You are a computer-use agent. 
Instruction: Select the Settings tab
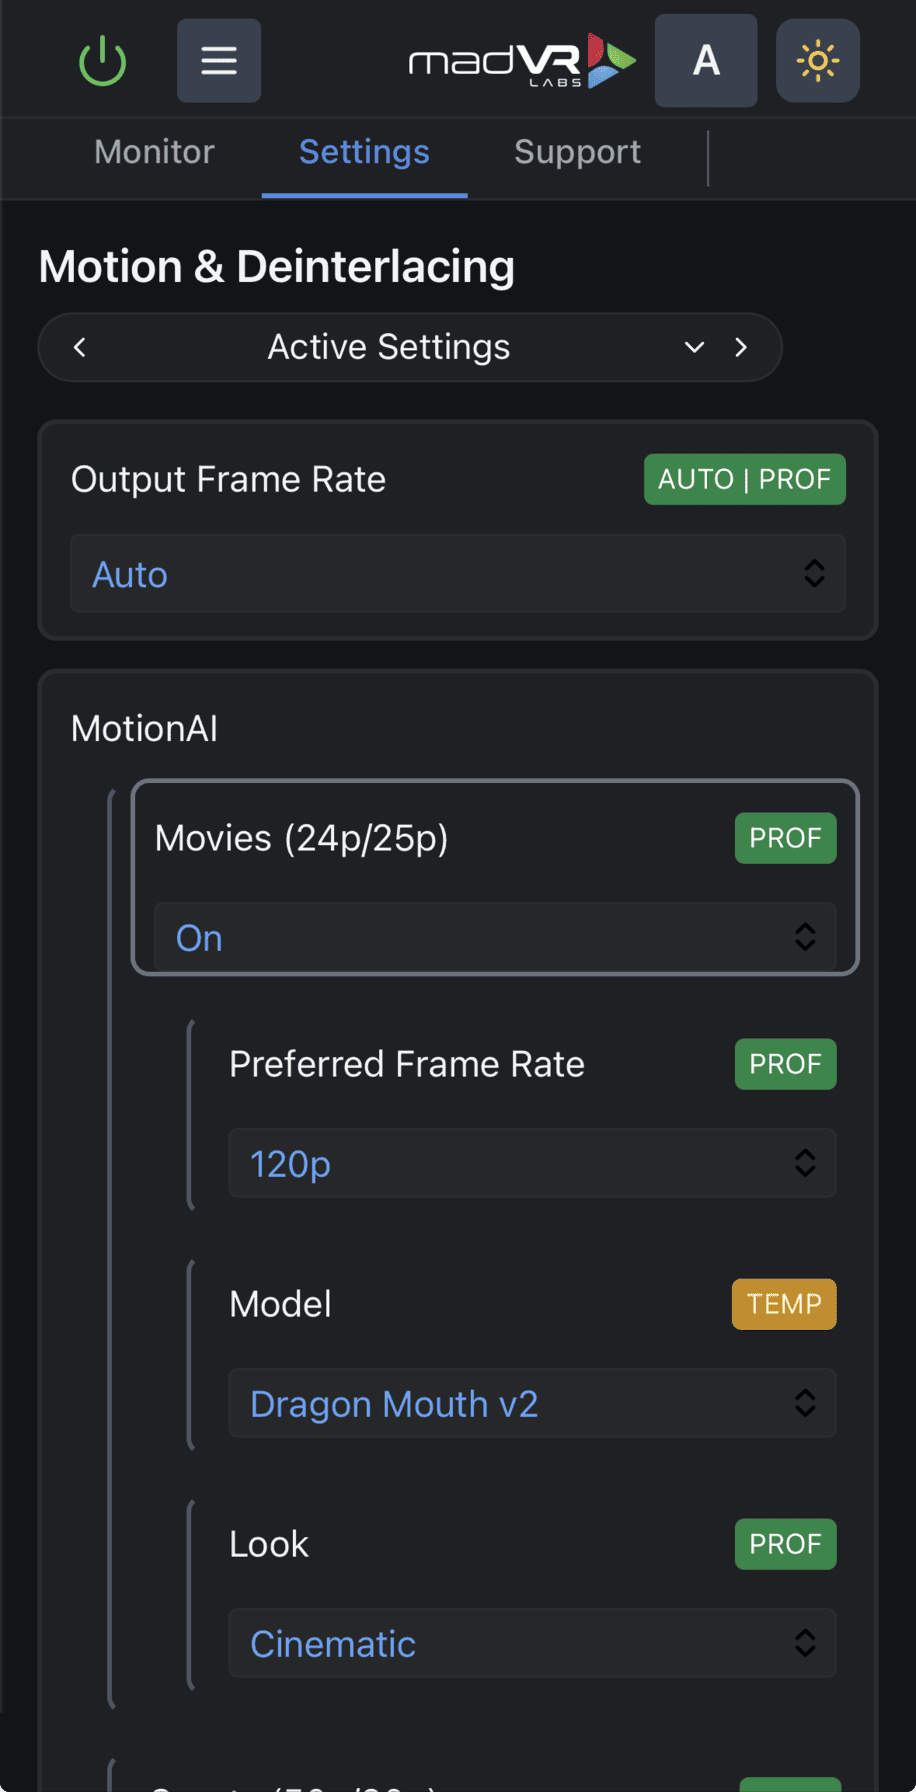click(x=364, y=152)
